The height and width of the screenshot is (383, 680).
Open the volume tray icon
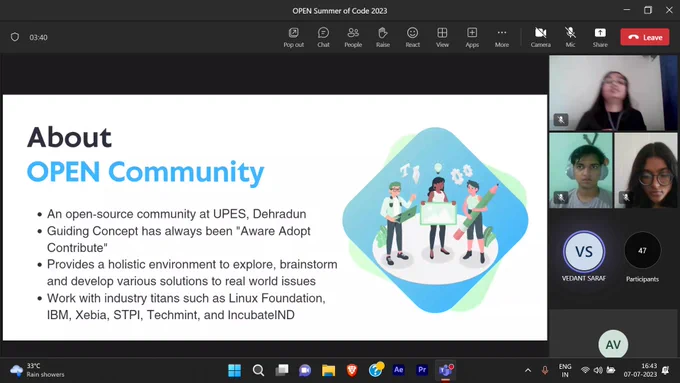pos(598,370)
